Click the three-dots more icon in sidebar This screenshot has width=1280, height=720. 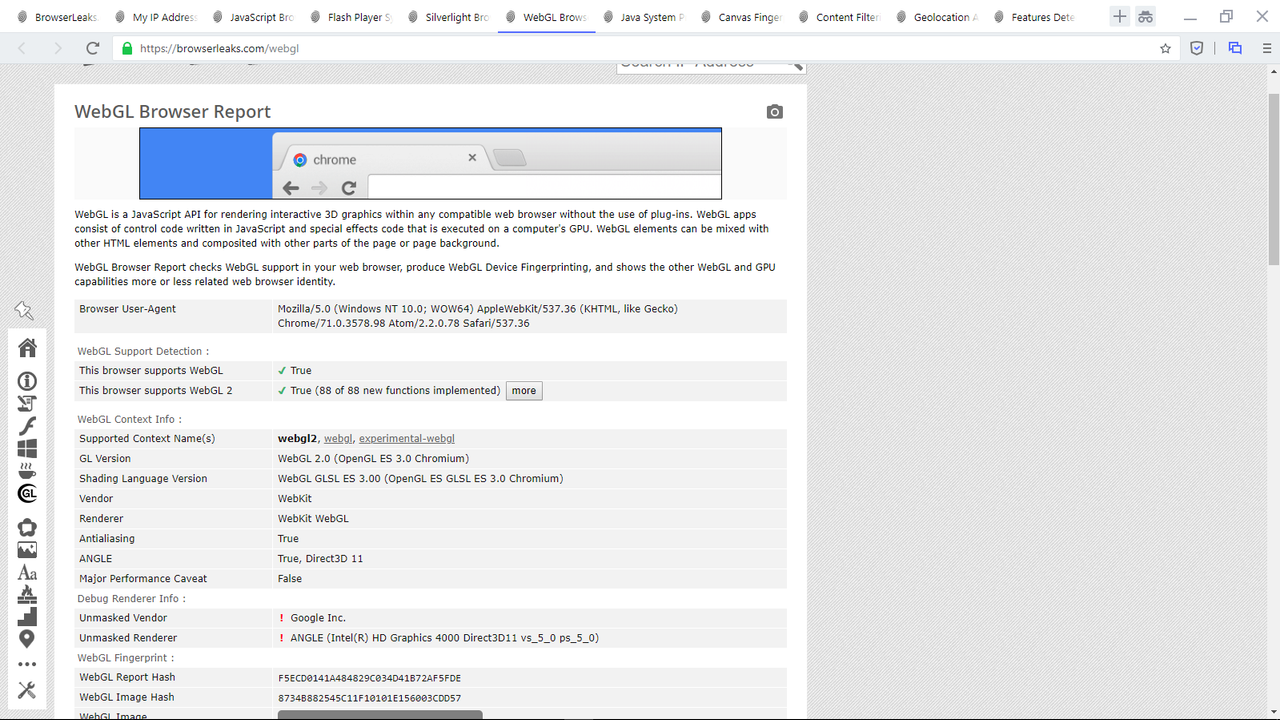click(27, 664)
